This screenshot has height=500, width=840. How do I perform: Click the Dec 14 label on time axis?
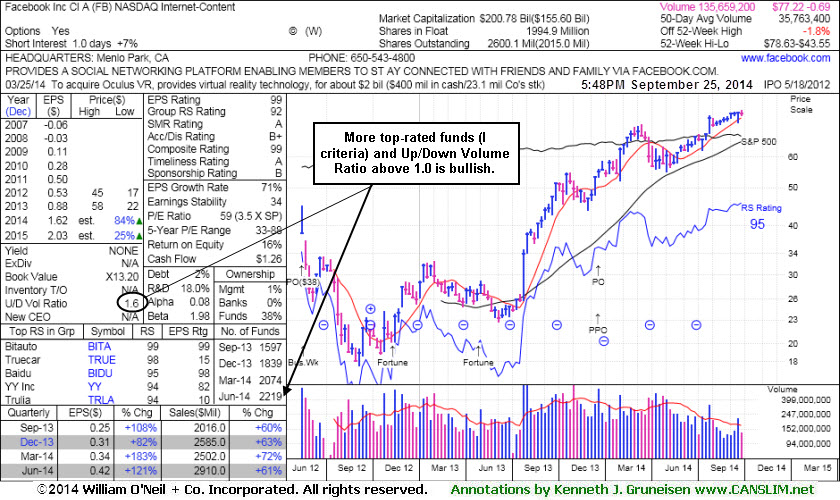pyautogui.click(x=771, y=468)
